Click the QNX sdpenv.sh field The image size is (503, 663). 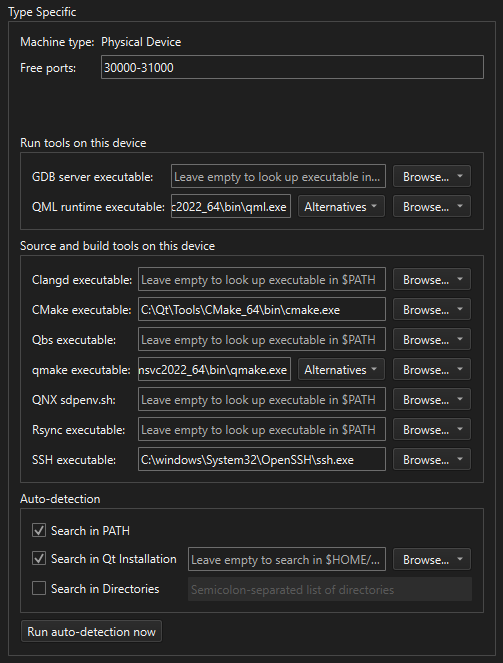tap(262, 400)
